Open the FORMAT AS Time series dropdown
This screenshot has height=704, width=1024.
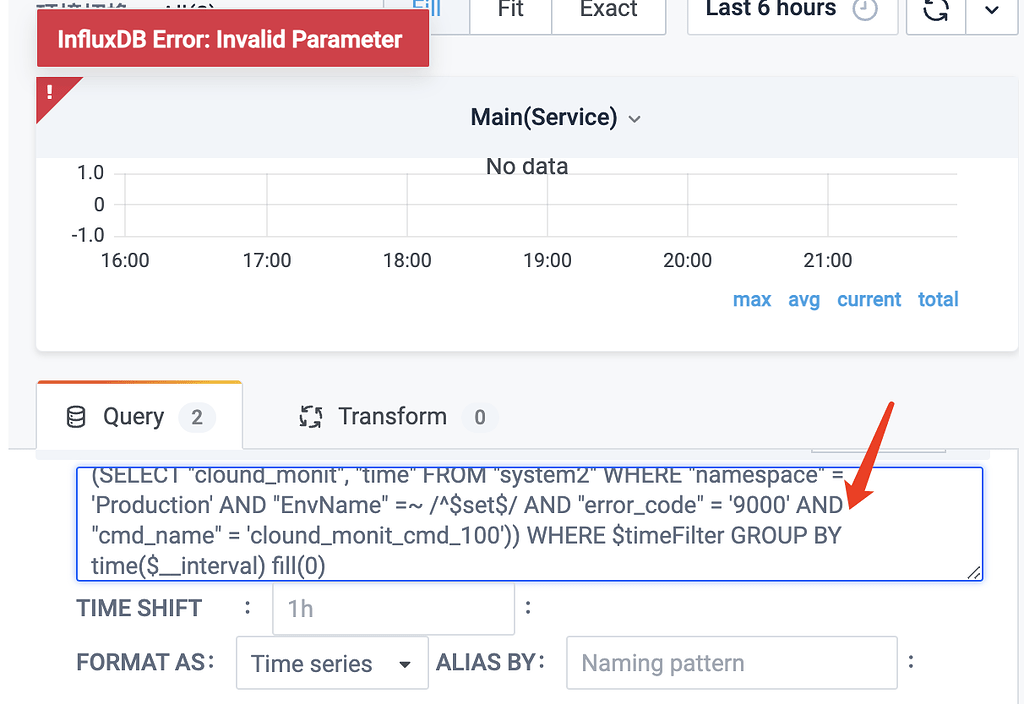click(331, 662)
